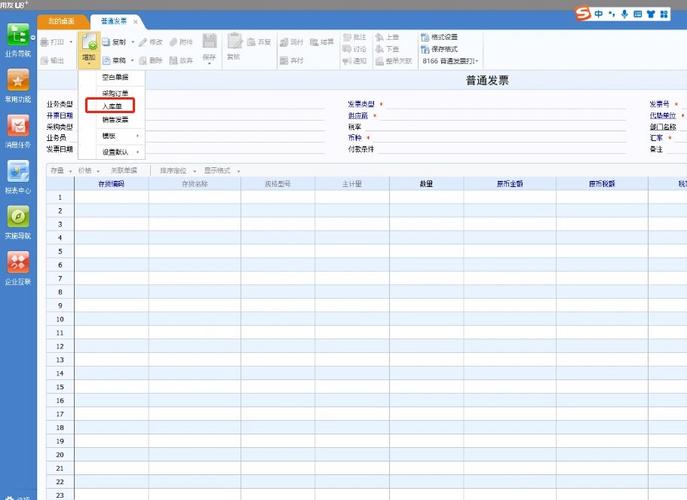Click the 数量 (Quantity) column header

pyautogui.click(x=426, y=184)
